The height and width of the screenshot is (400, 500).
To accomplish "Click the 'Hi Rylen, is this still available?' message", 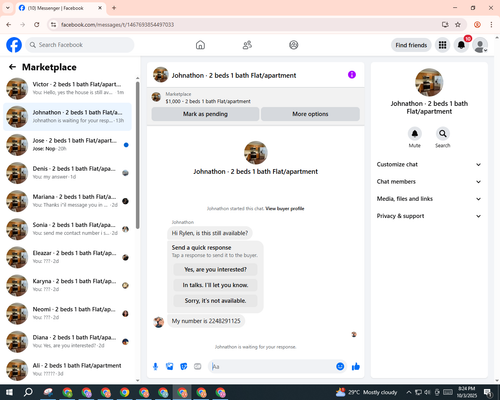I will (210, 233).
